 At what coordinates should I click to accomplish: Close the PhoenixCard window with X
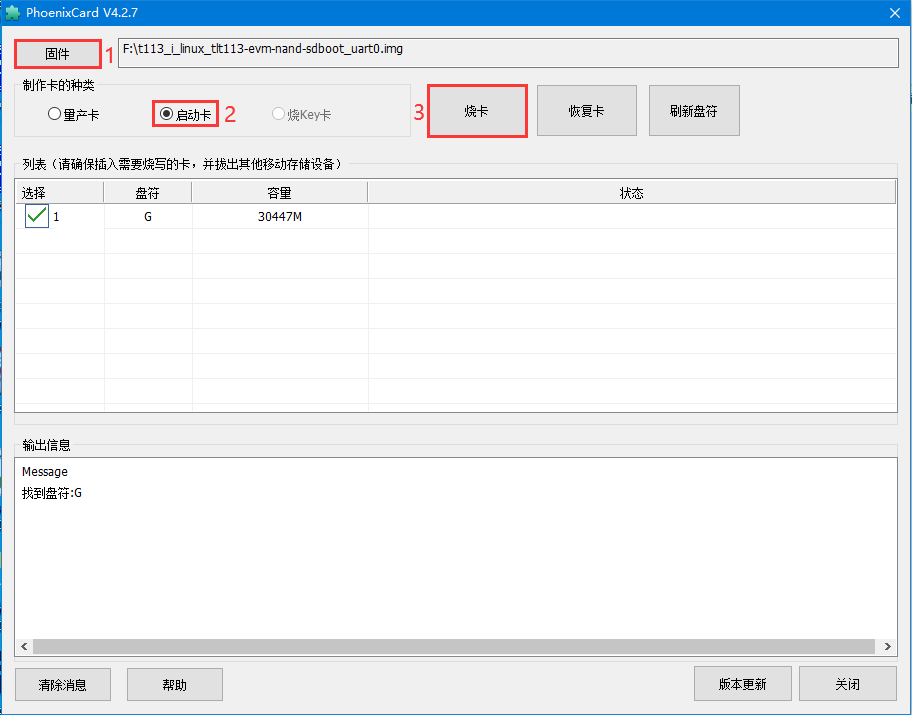895,13
